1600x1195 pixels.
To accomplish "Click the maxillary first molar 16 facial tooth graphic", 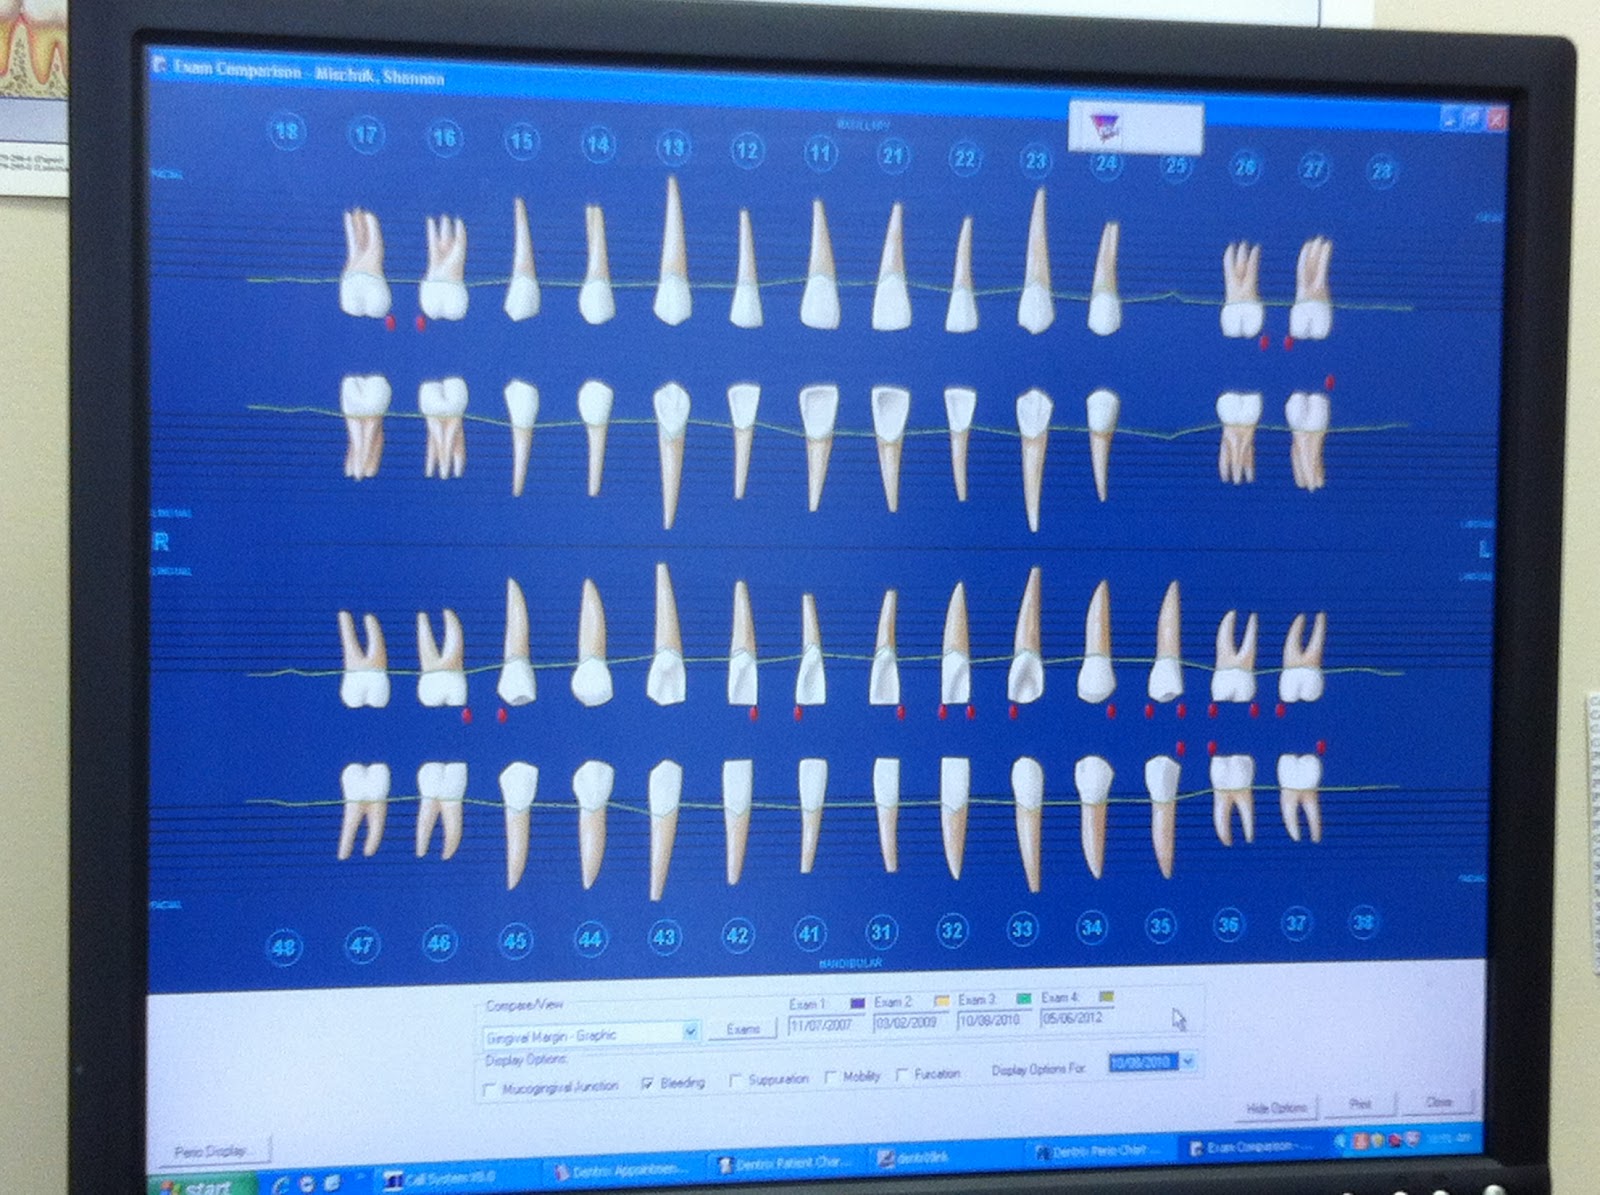I will (444, 268).
